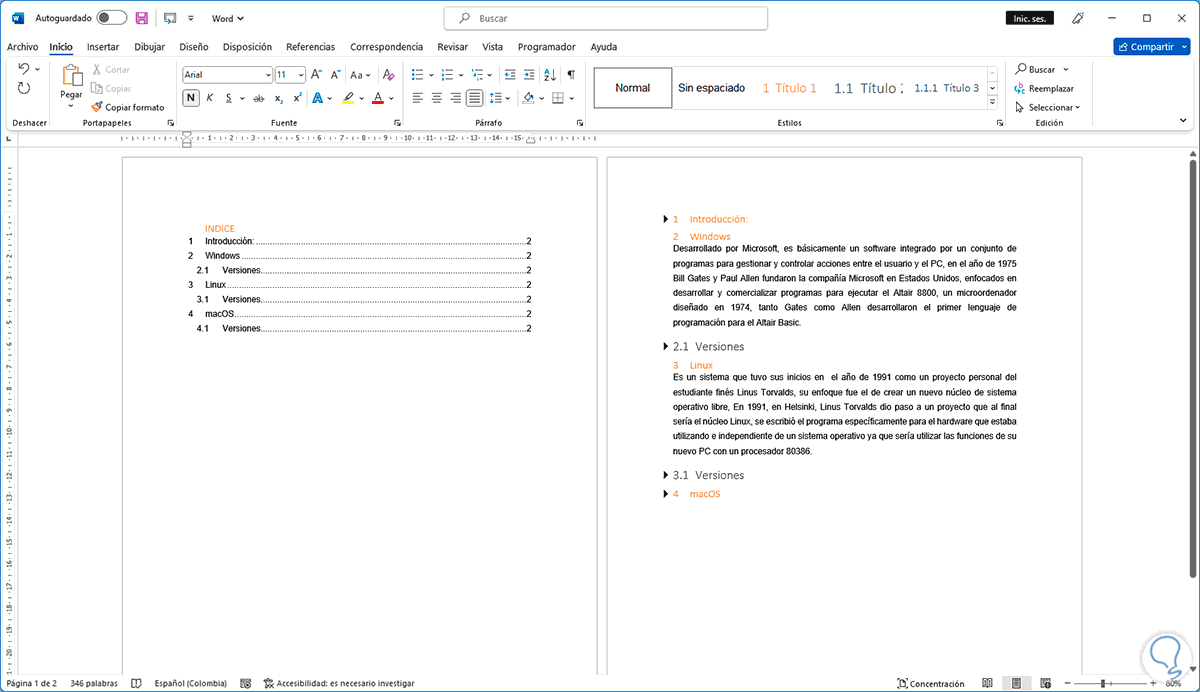1200x692 pixels.
Task: Switch to the Referencias tab
Action: tap(311, 46)
